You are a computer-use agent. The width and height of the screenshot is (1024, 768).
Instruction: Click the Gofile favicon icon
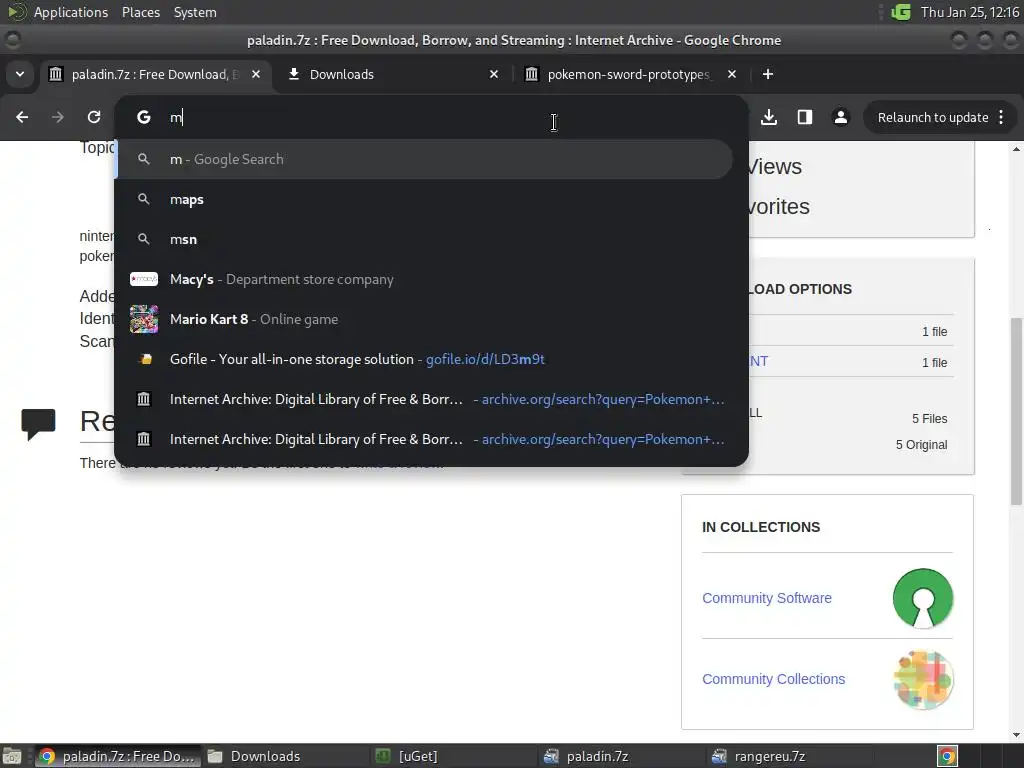coord(145,359)
